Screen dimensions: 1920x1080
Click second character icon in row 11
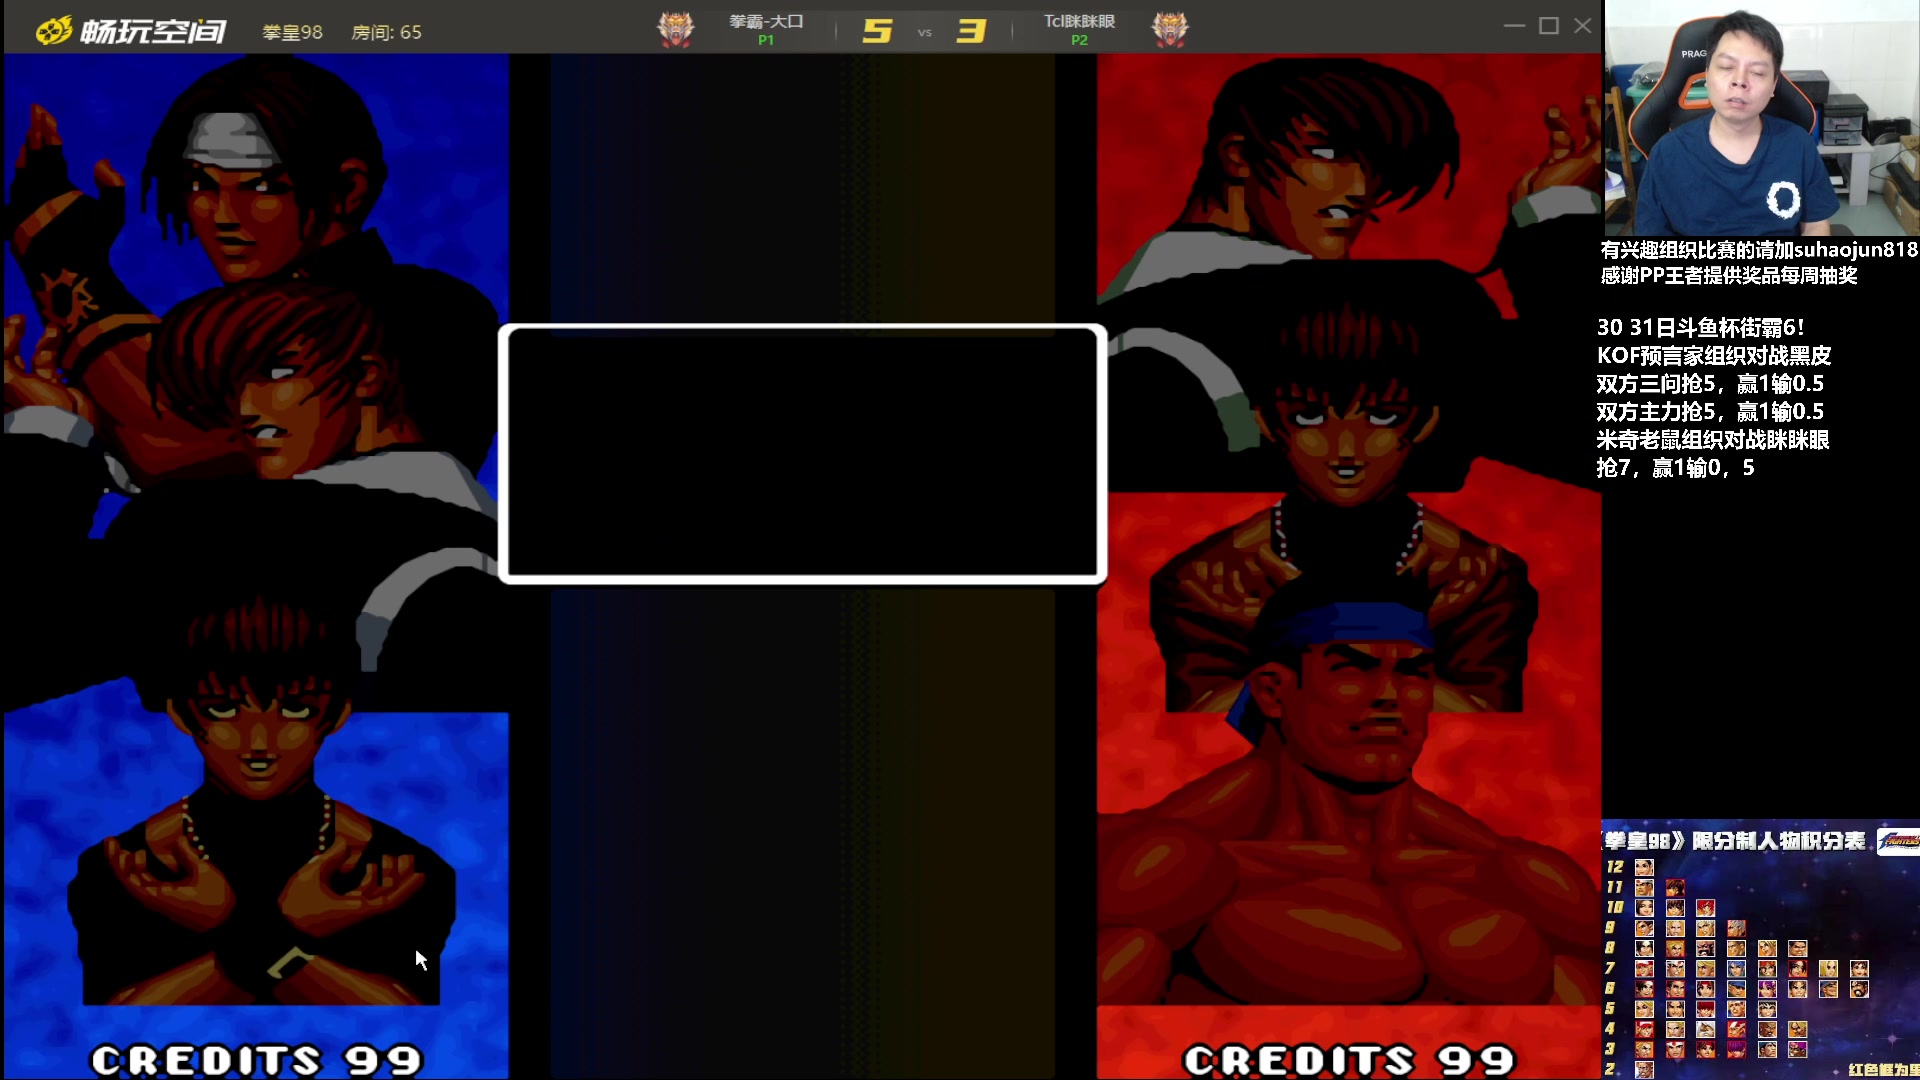coord(1675,888)
